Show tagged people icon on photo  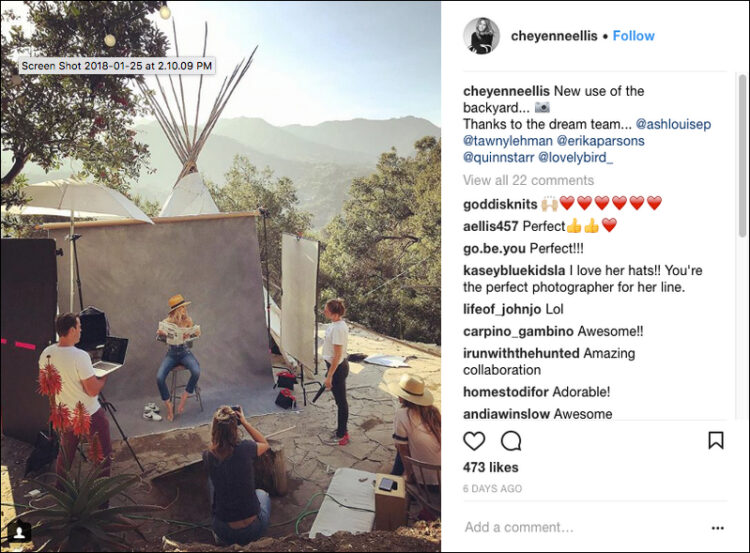pyautogui.click(x=20, y=532)
